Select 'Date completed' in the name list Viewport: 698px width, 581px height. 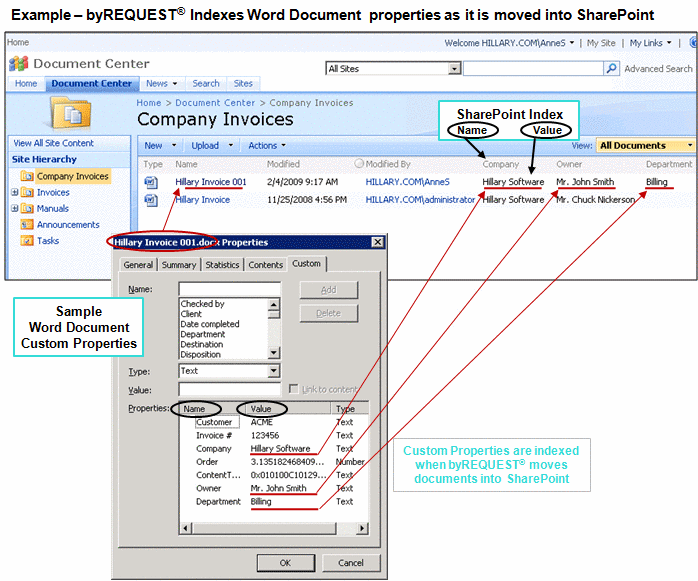click(210, 324)
